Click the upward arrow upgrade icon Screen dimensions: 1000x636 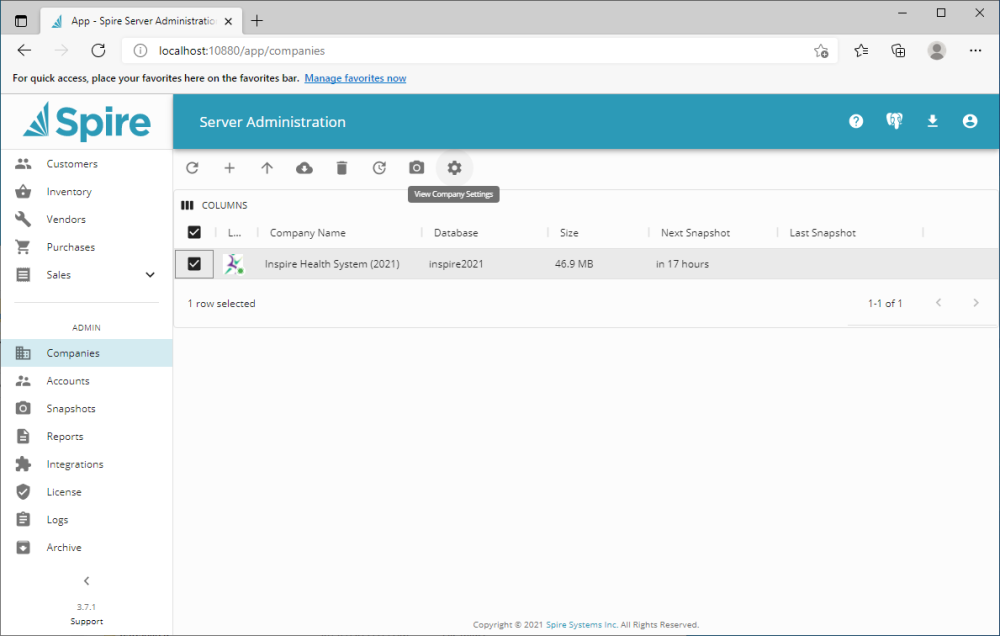pos(267,168)
